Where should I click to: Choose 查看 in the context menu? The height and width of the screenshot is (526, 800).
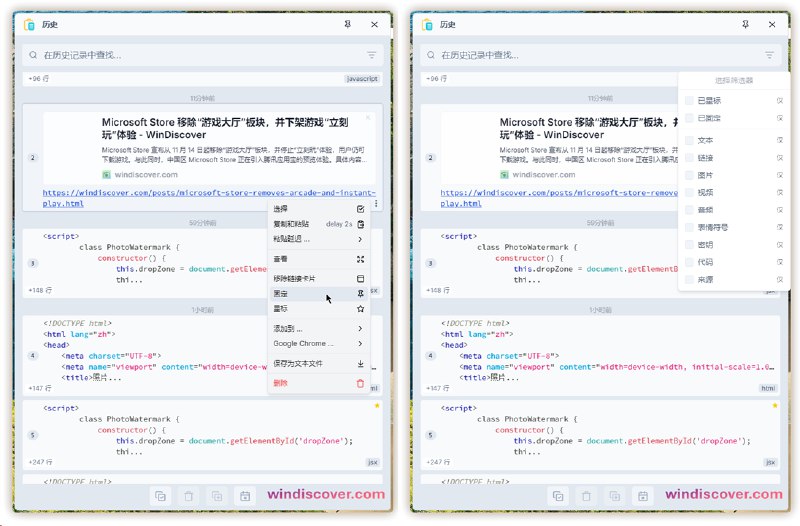tap(318, 259)
